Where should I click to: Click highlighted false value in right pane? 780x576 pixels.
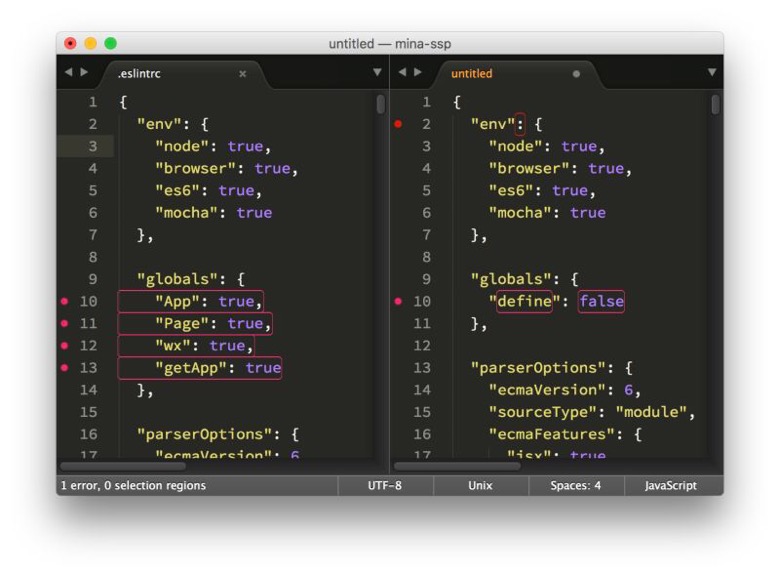[601, 301]
